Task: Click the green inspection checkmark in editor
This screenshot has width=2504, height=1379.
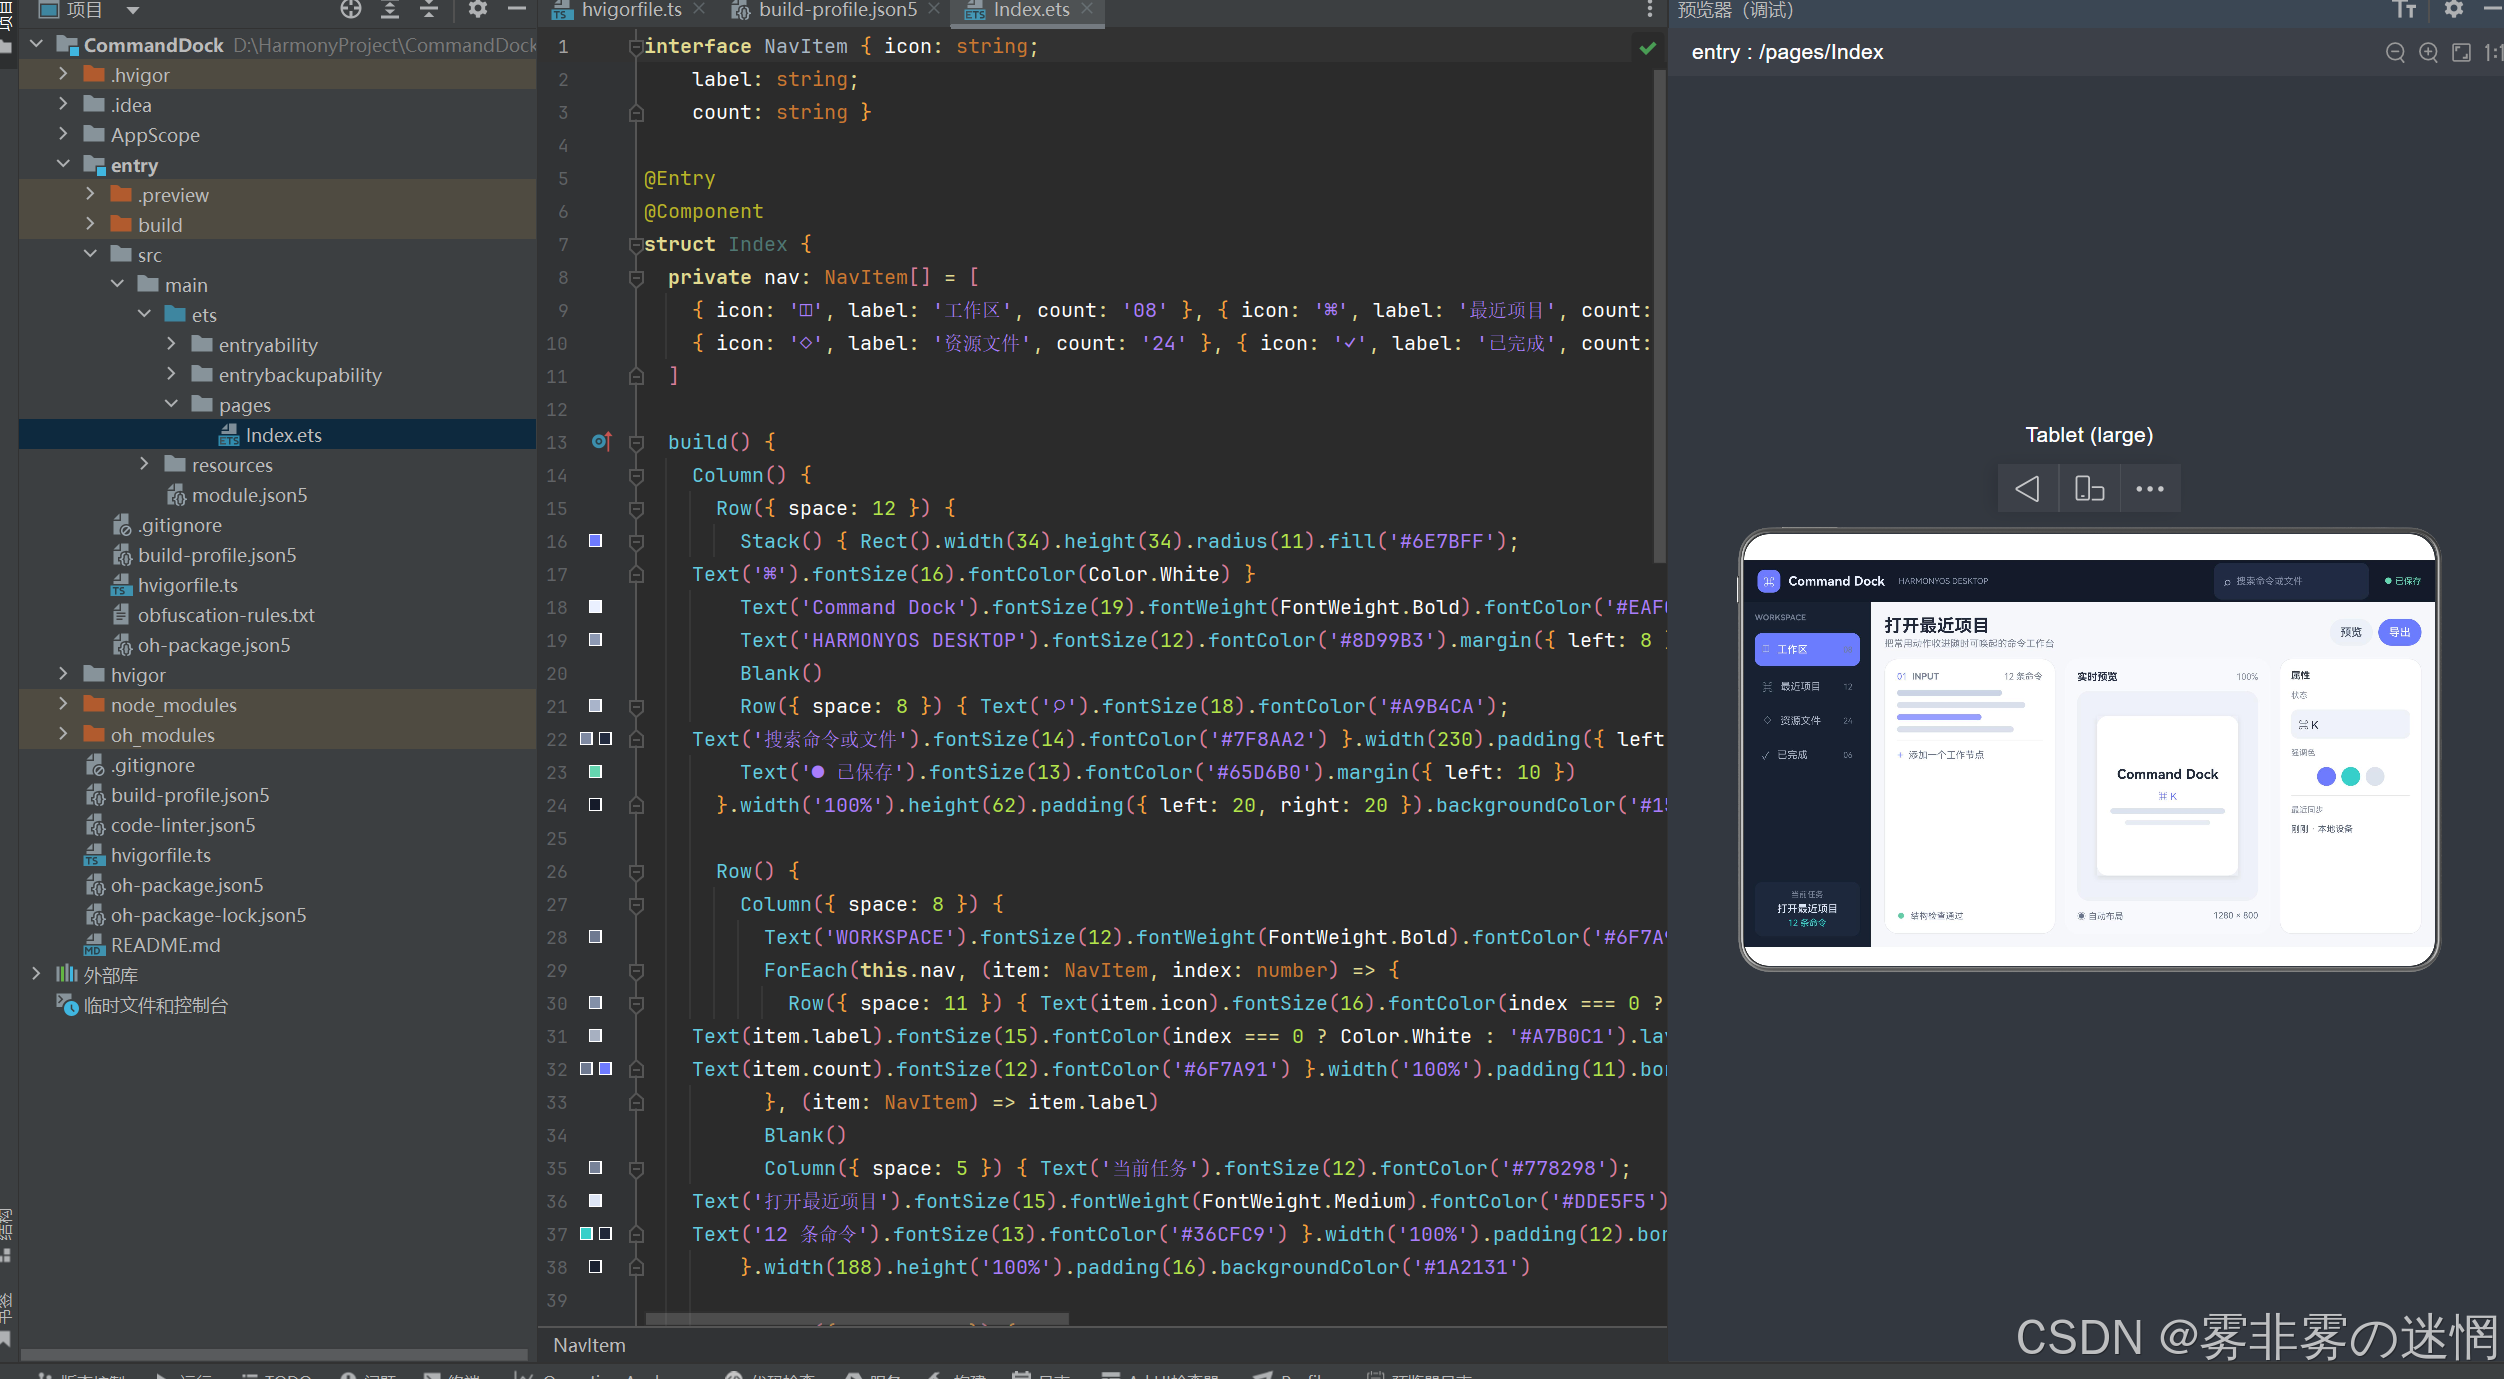Action: [1647, 47]
